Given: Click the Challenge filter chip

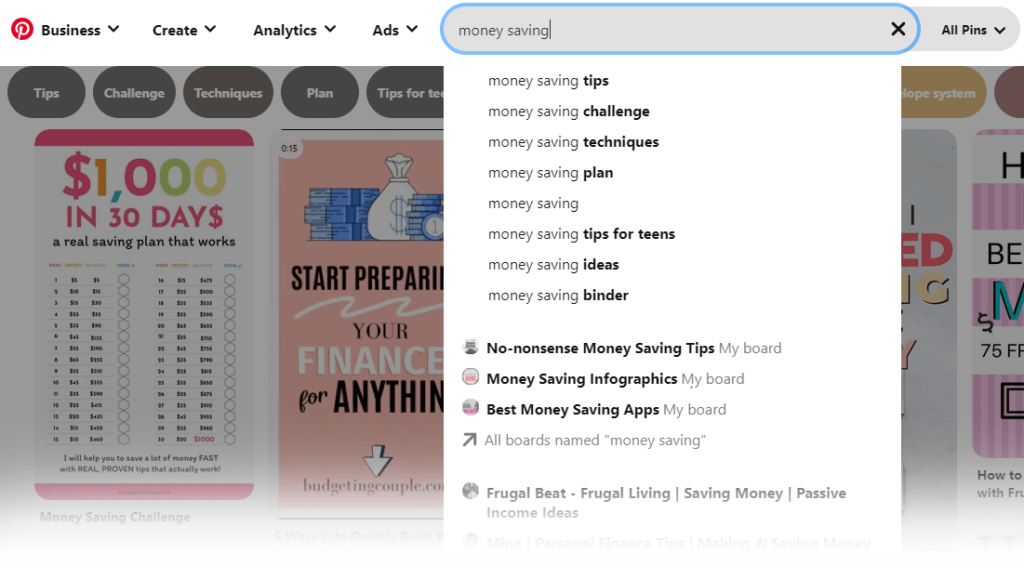Looking at the screenshot, I should click(x=134, y=93).
